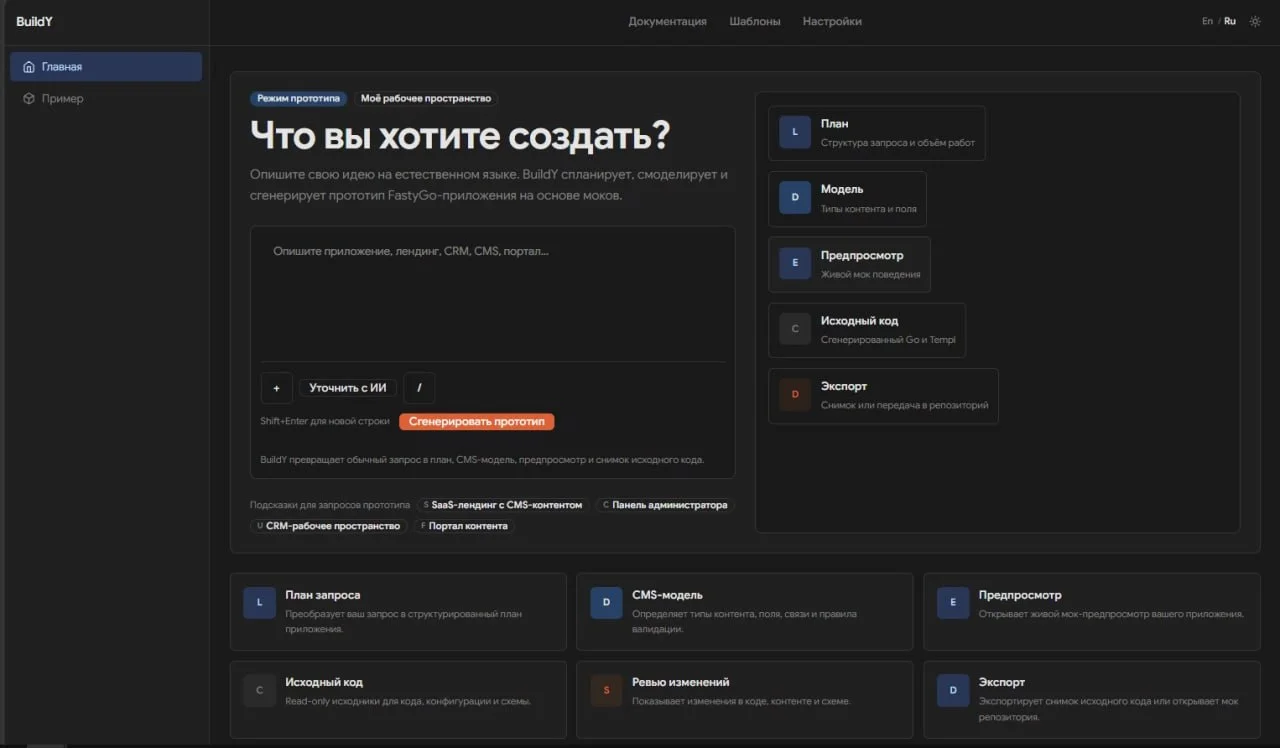
Task: Switch language to Ru
Action: point(1230,21)
